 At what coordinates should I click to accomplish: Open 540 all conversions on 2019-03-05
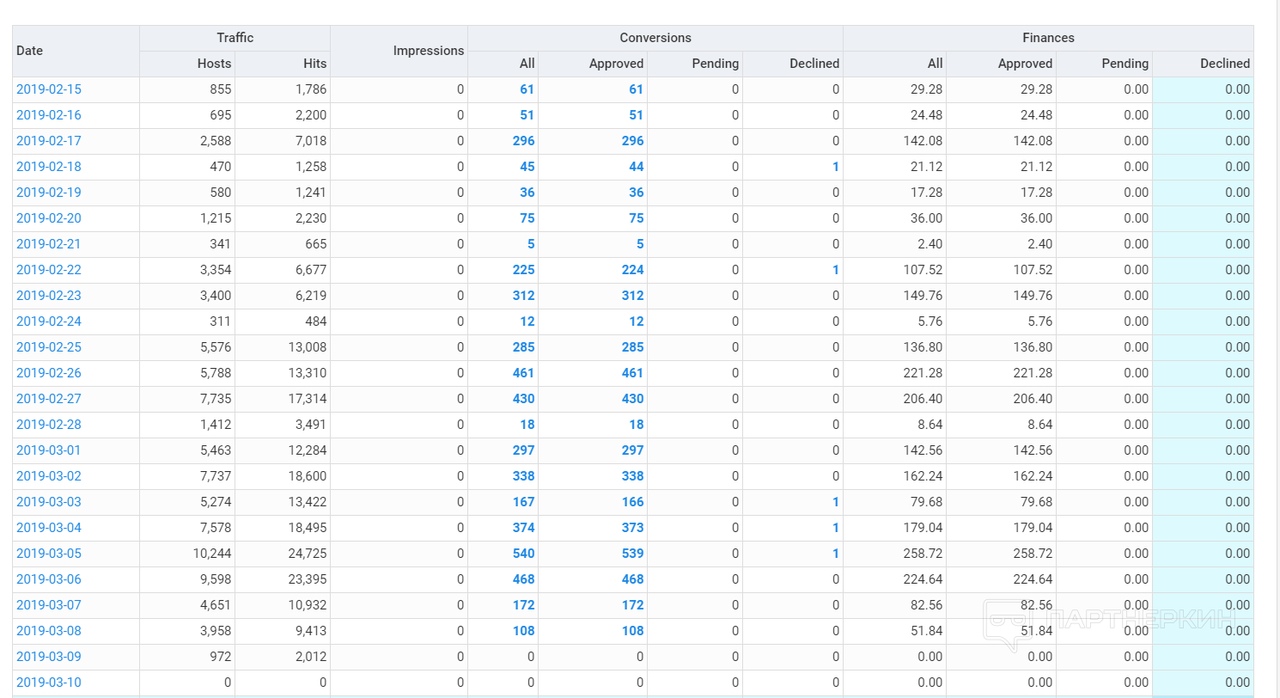(x=523, y=553)
